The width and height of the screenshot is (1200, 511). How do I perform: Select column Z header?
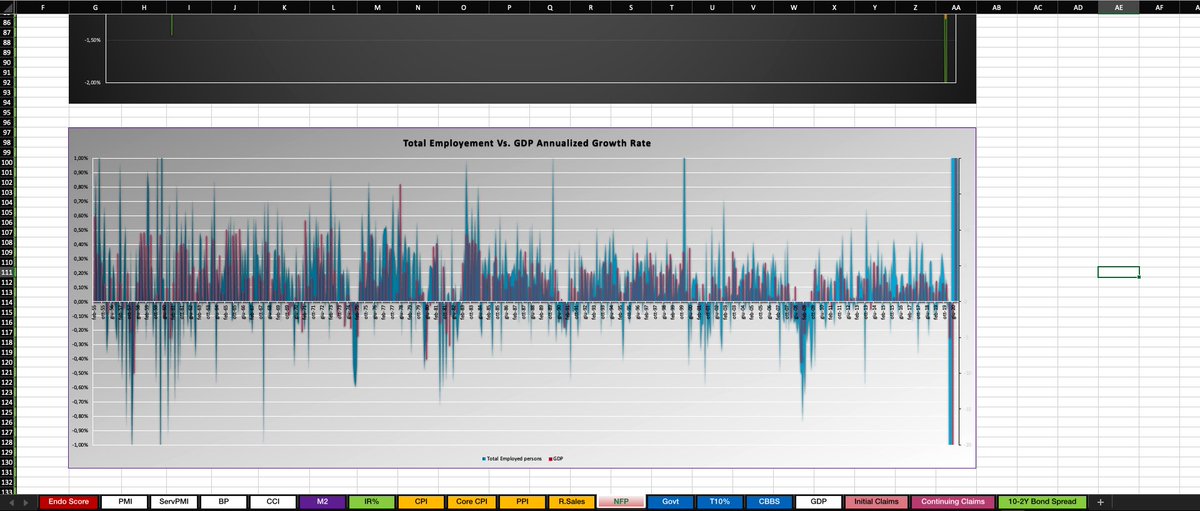click(915, 7)
